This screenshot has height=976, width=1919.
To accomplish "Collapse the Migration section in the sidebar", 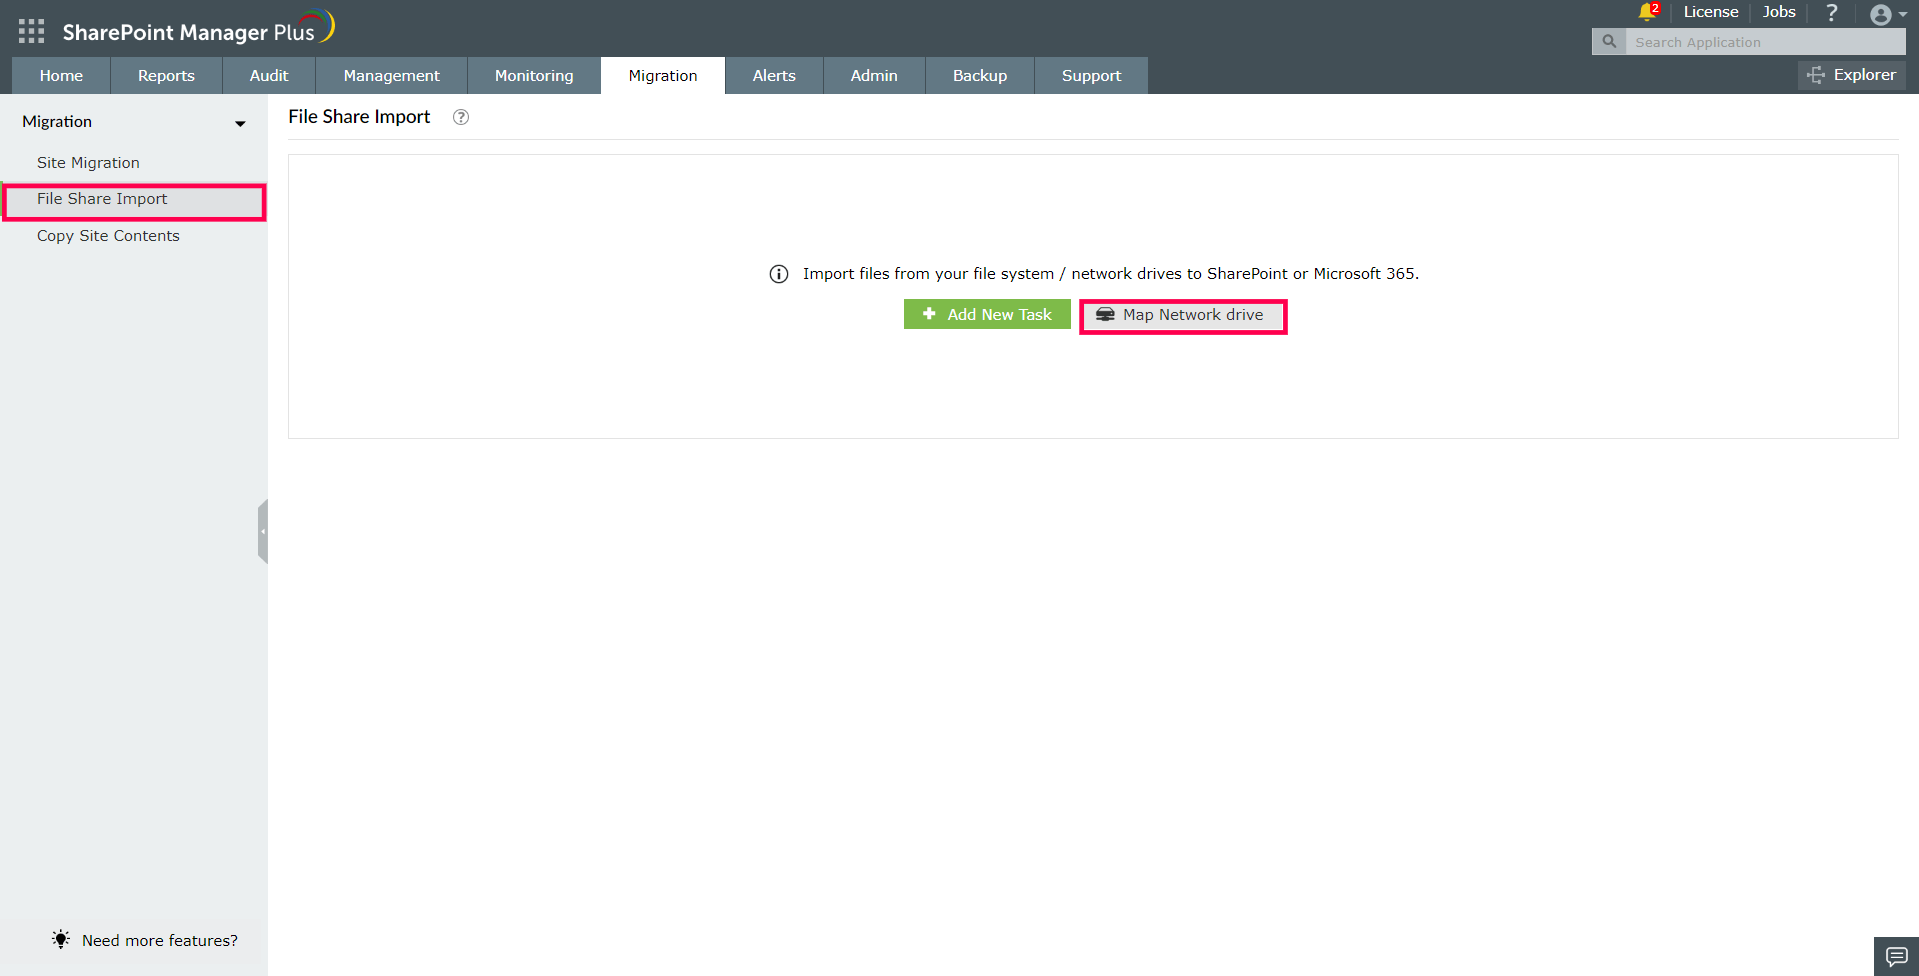I will [240, 124].
